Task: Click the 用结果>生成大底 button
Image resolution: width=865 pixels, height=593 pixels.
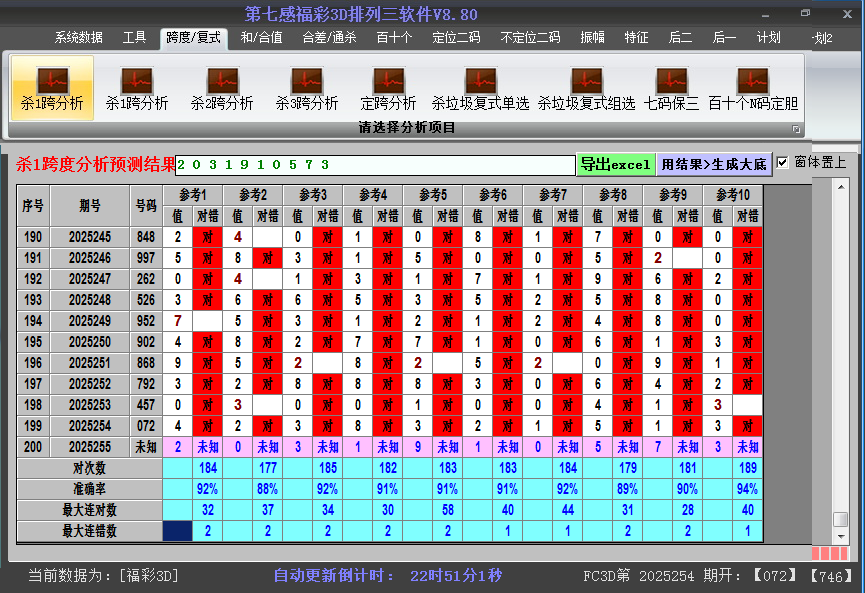Action: tap(714, 164)
